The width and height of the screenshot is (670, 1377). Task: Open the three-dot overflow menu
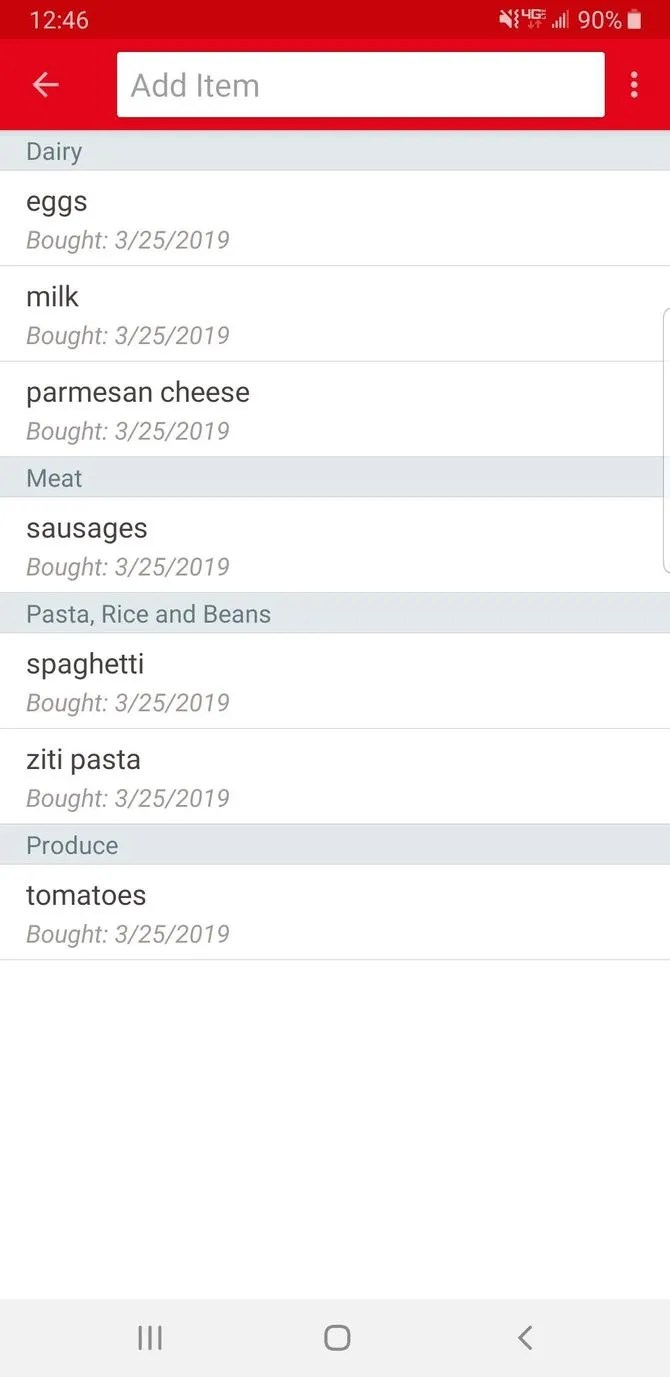point(634,84)
